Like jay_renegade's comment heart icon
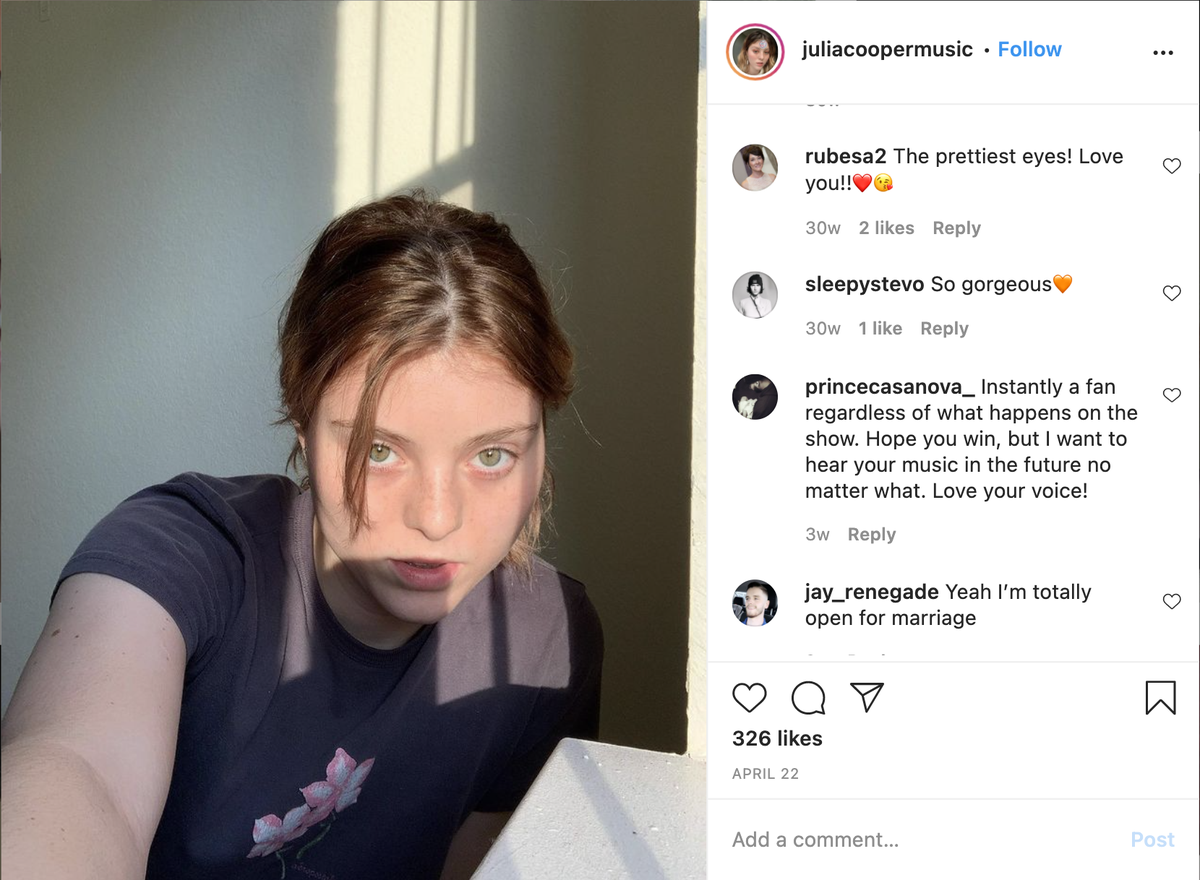This screenshot has width=1200, height=880. pyautogui.click(x=1172, y=601)
